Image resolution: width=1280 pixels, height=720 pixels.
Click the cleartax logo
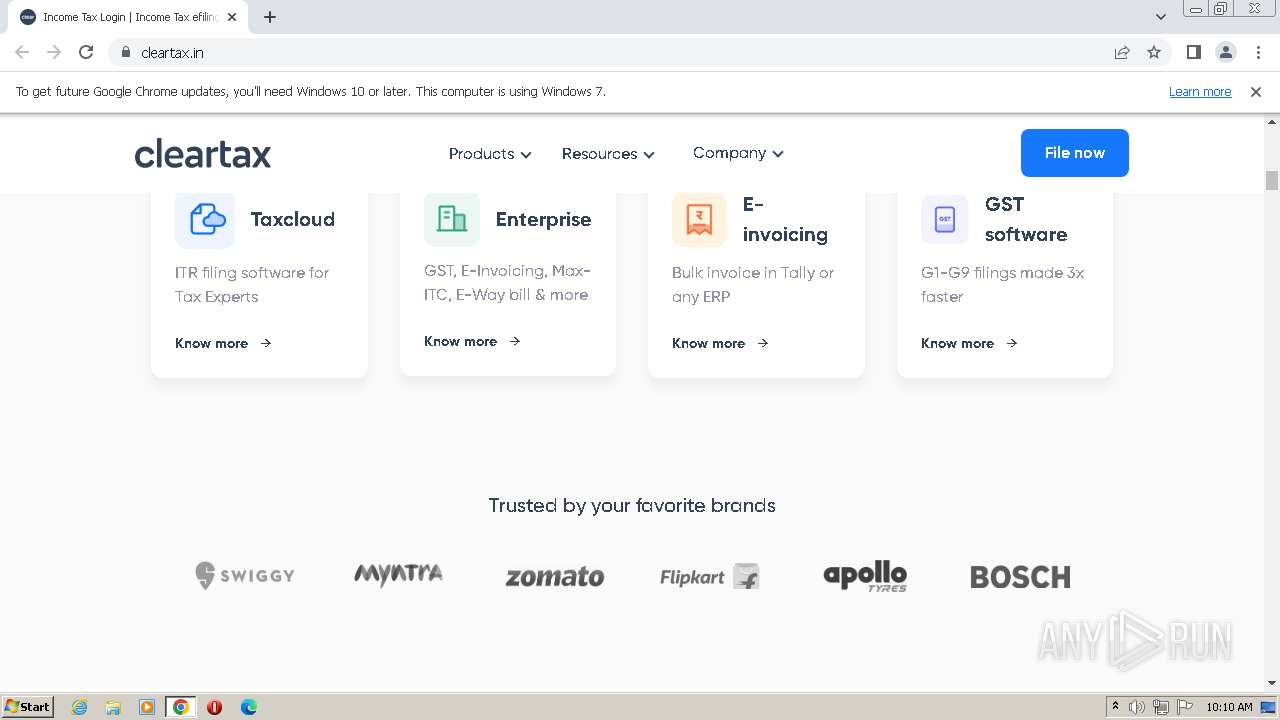[203, 154]
